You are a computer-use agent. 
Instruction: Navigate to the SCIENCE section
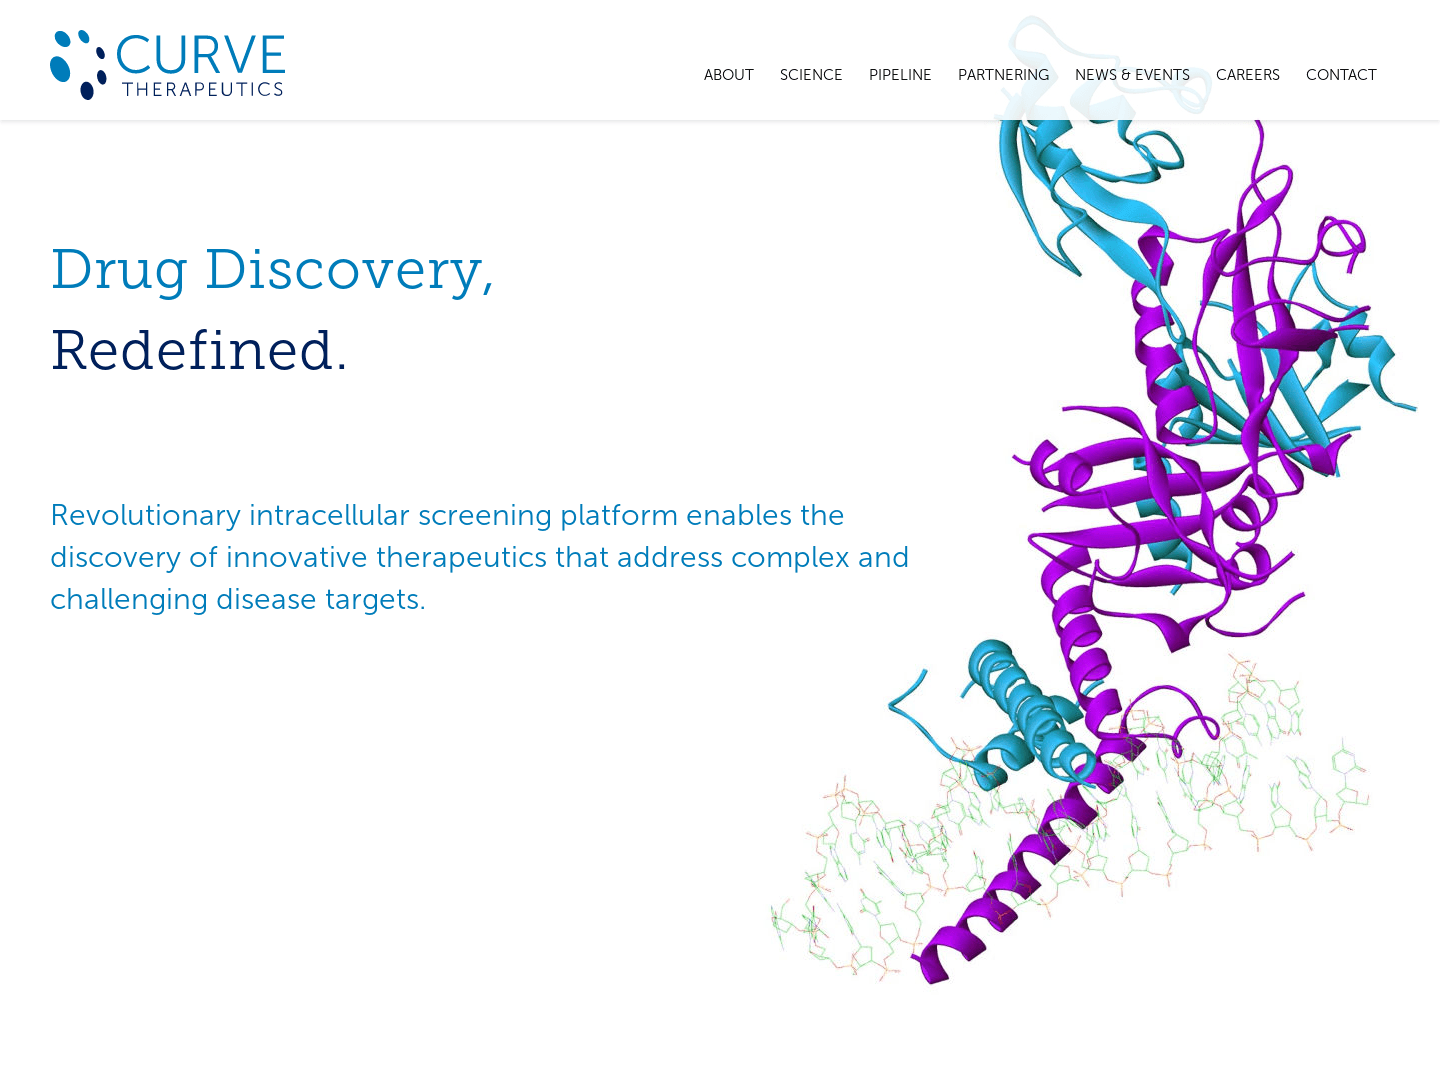click(811, 75)
